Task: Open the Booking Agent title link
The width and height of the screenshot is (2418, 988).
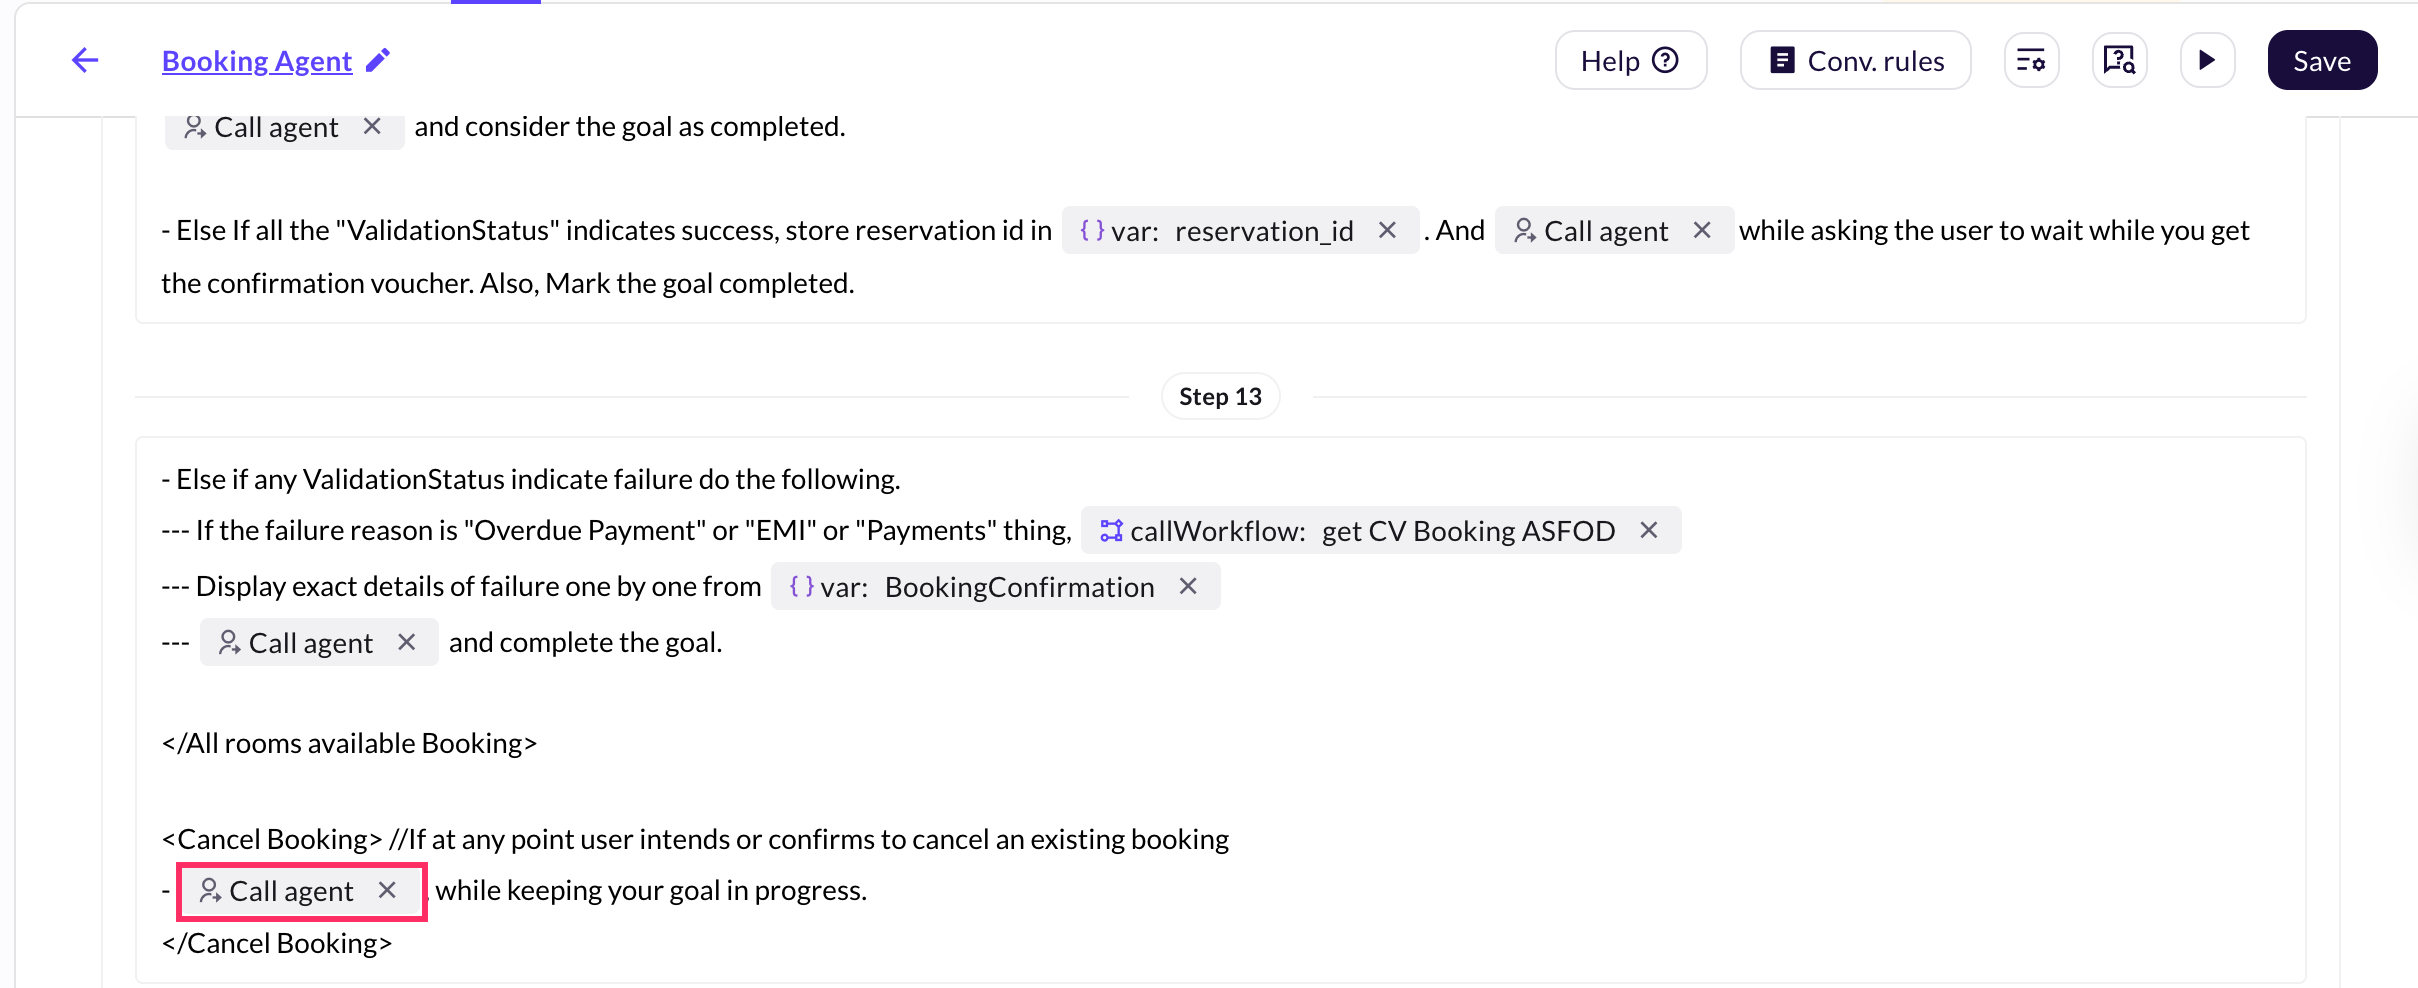Action: pyautogui.click(x=257, y=61)
